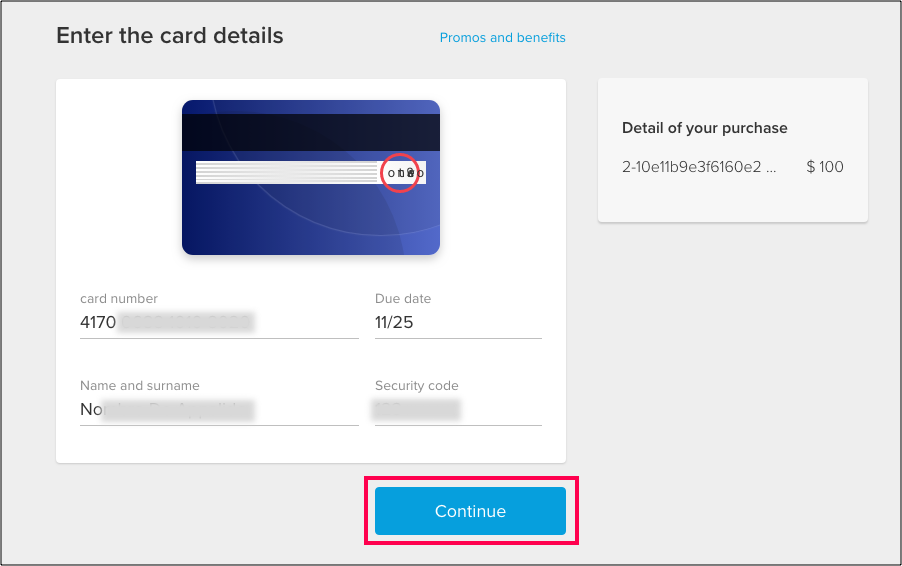
Task: Click the 'Due date' field label
Action: (403, 299)
